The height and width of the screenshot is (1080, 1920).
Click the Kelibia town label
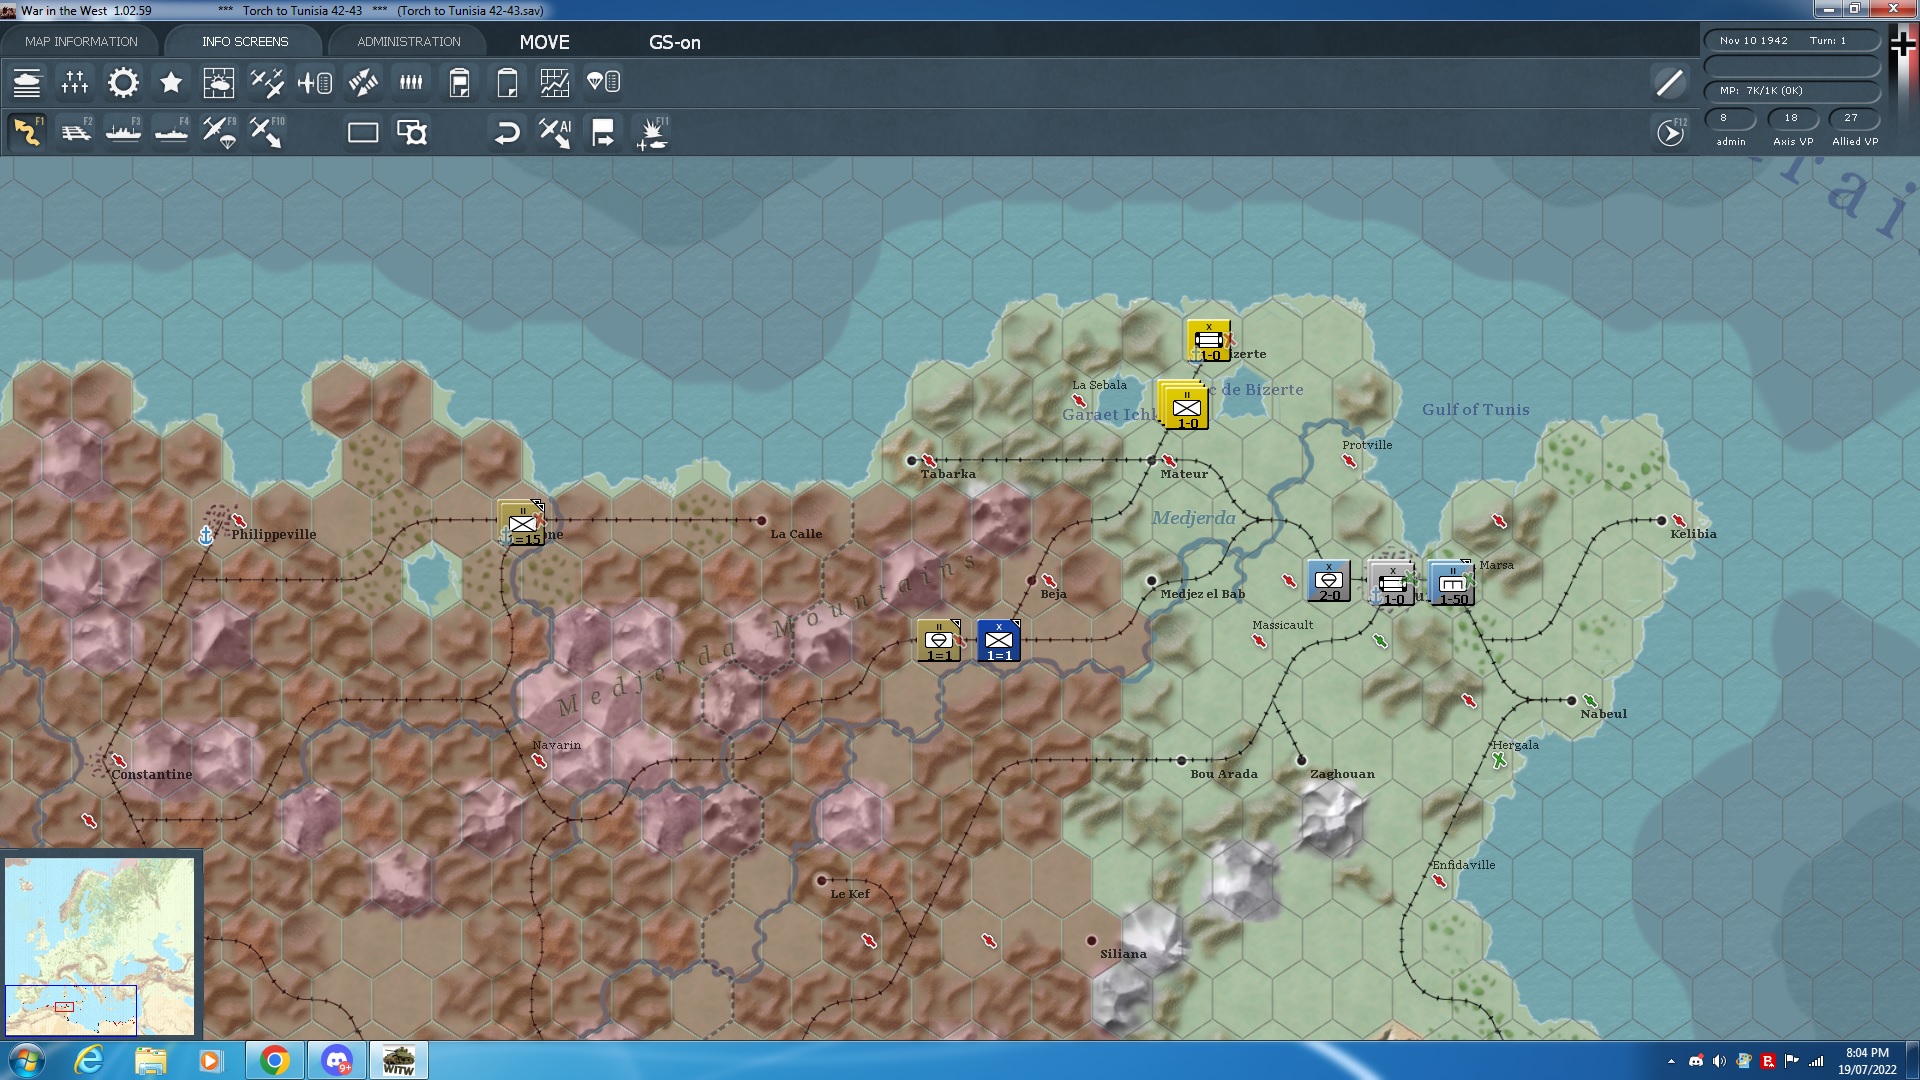1693,534
